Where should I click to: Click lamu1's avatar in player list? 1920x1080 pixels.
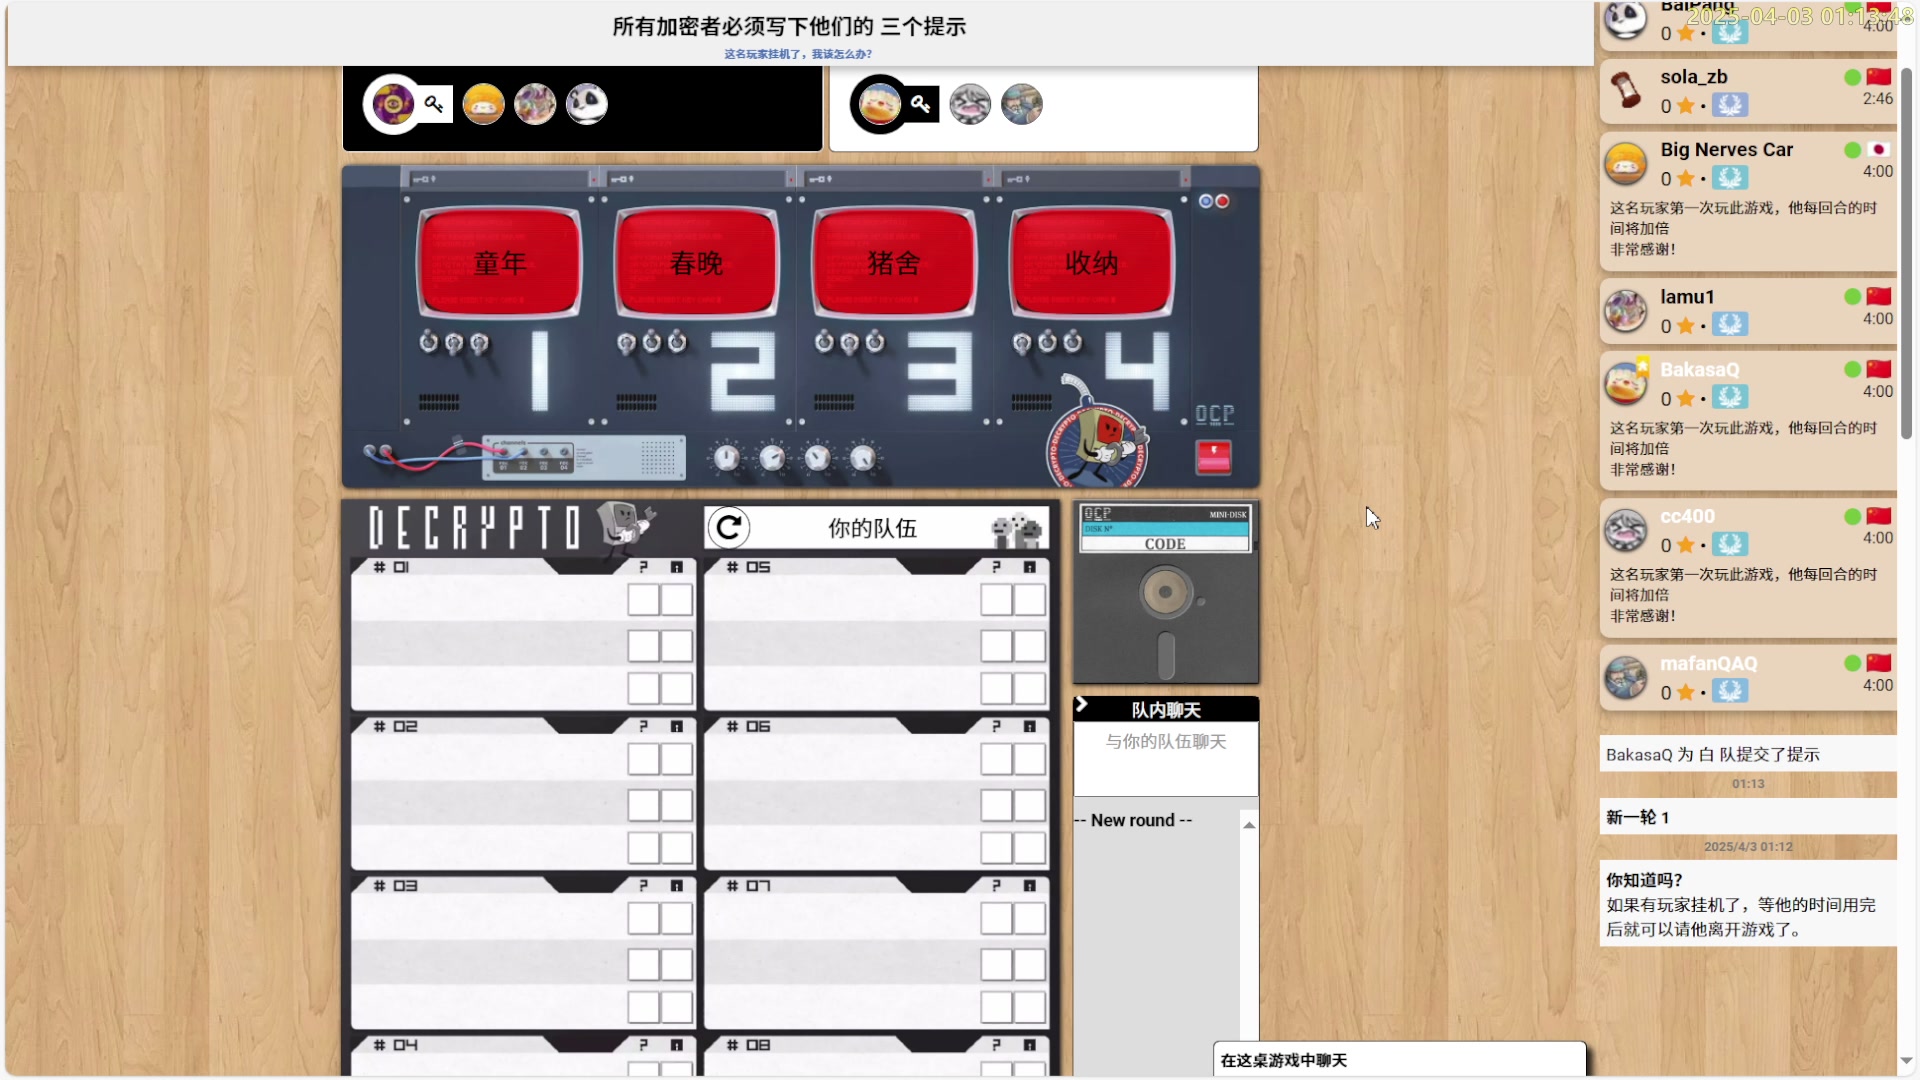tap(1626, 310)
